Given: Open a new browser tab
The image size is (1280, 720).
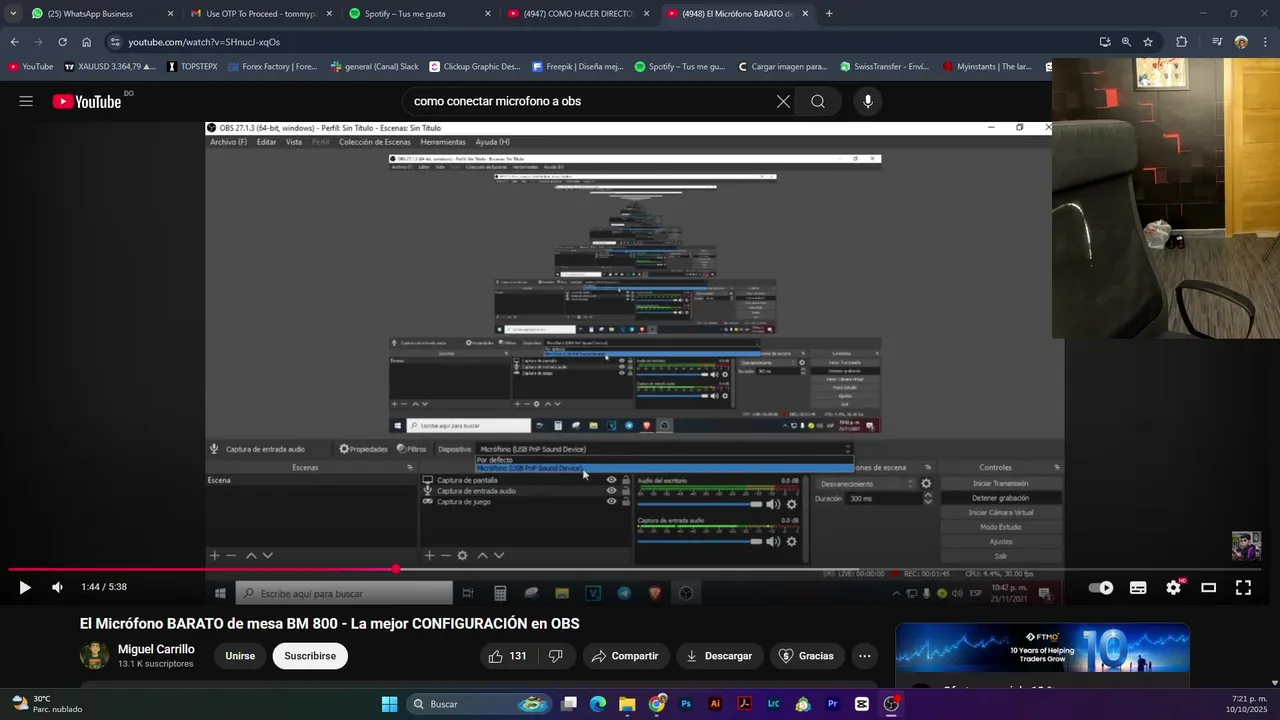Looking at the screenshot, I should pos(829,14).
